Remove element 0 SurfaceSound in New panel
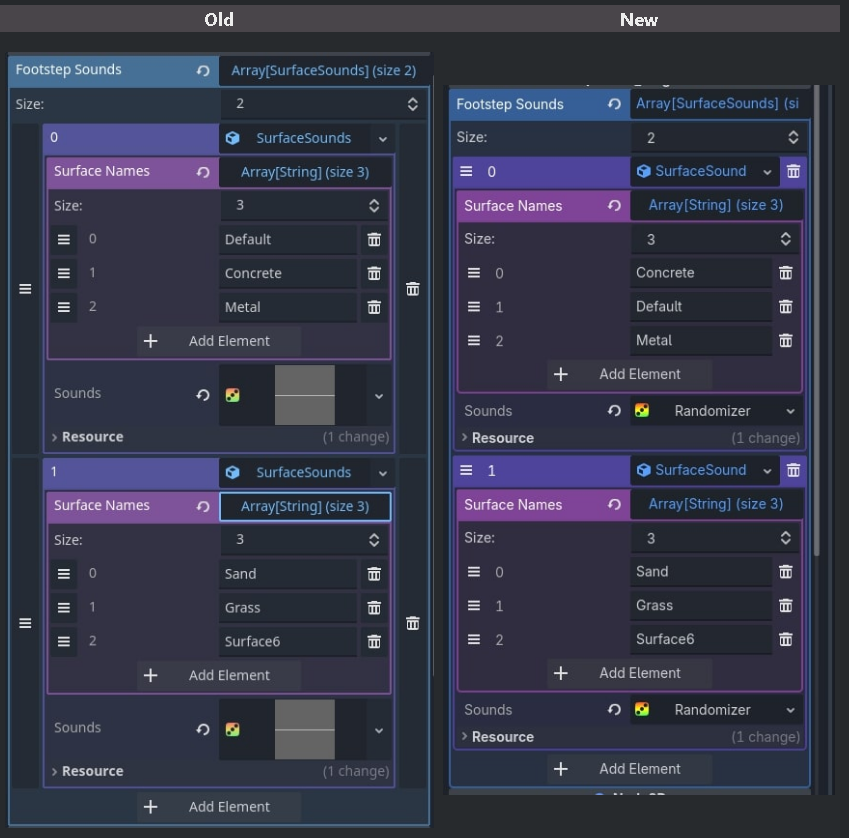The height and width of the screenshot is (838, 849). click(793, 171)
